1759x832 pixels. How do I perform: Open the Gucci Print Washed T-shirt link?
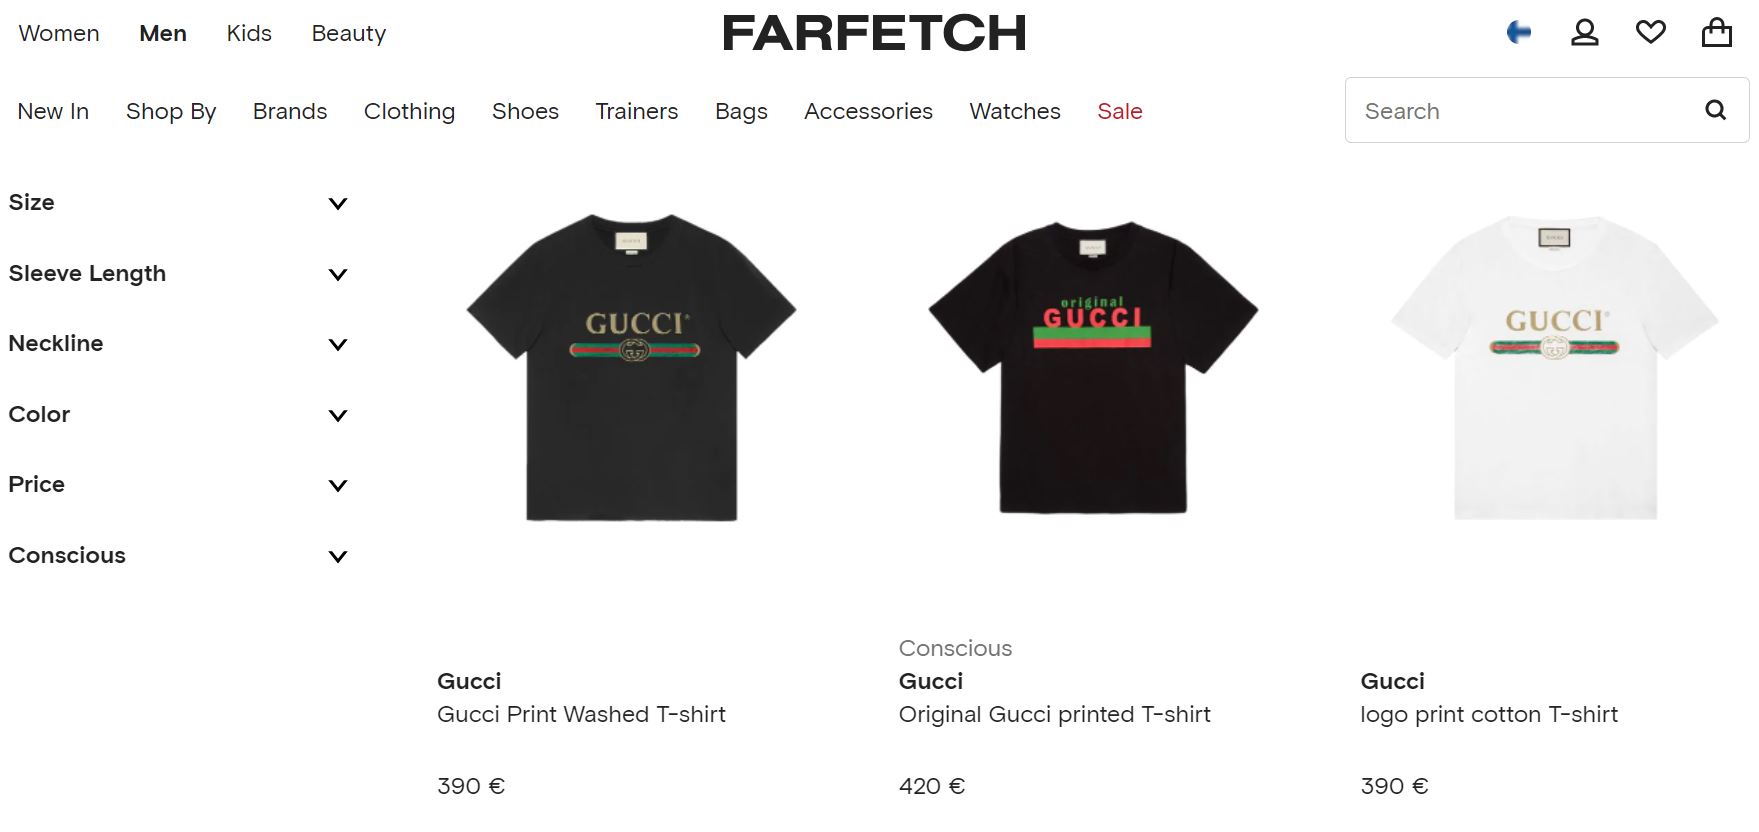click(581, 714)
